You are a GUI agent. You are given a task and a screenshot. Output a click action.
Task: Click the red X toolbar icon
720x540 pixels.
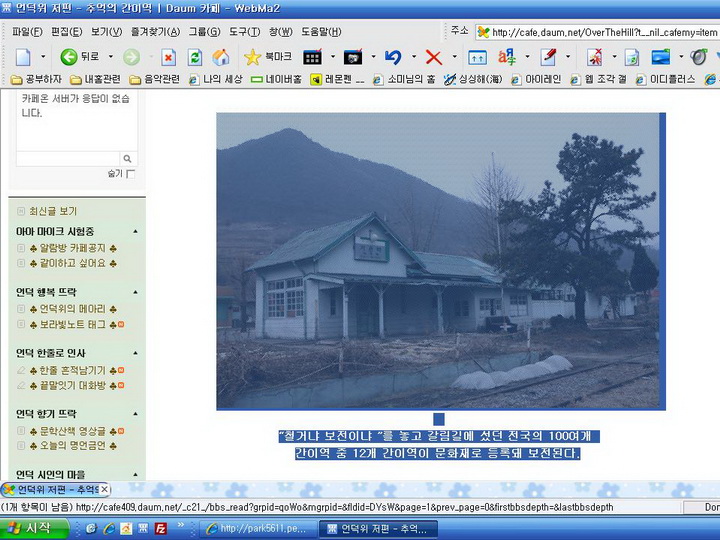pyautogui.click(x=433, y=57)
